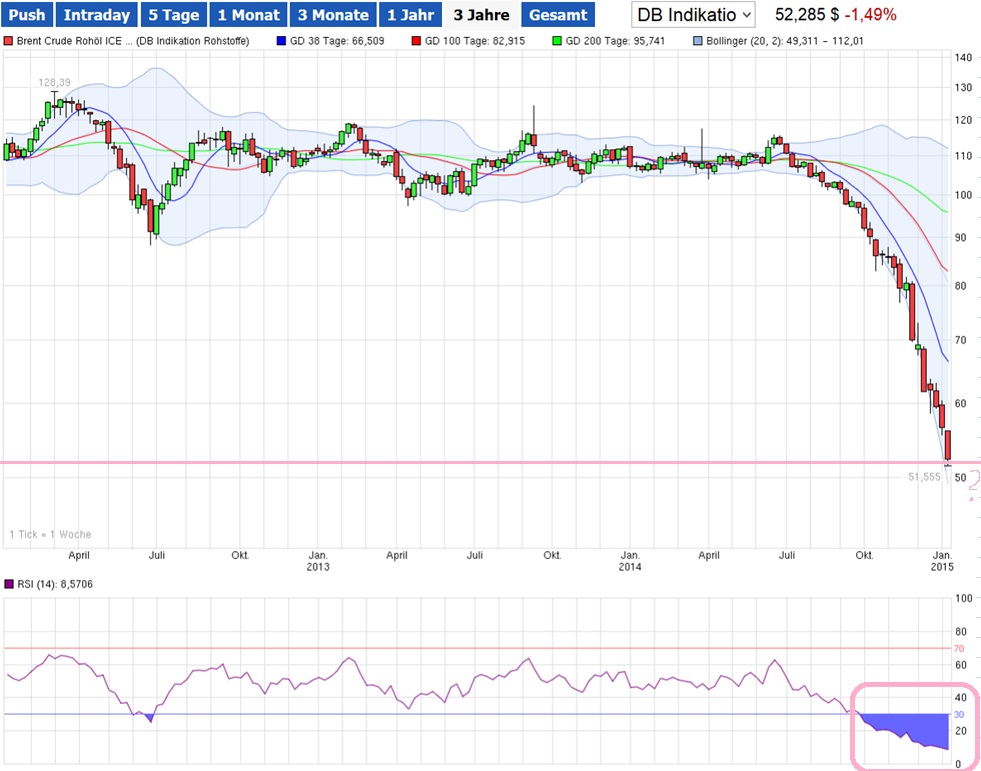Display the Gesamt full history
This screenshot has width=981, height=771.
[x=557, y=15]
